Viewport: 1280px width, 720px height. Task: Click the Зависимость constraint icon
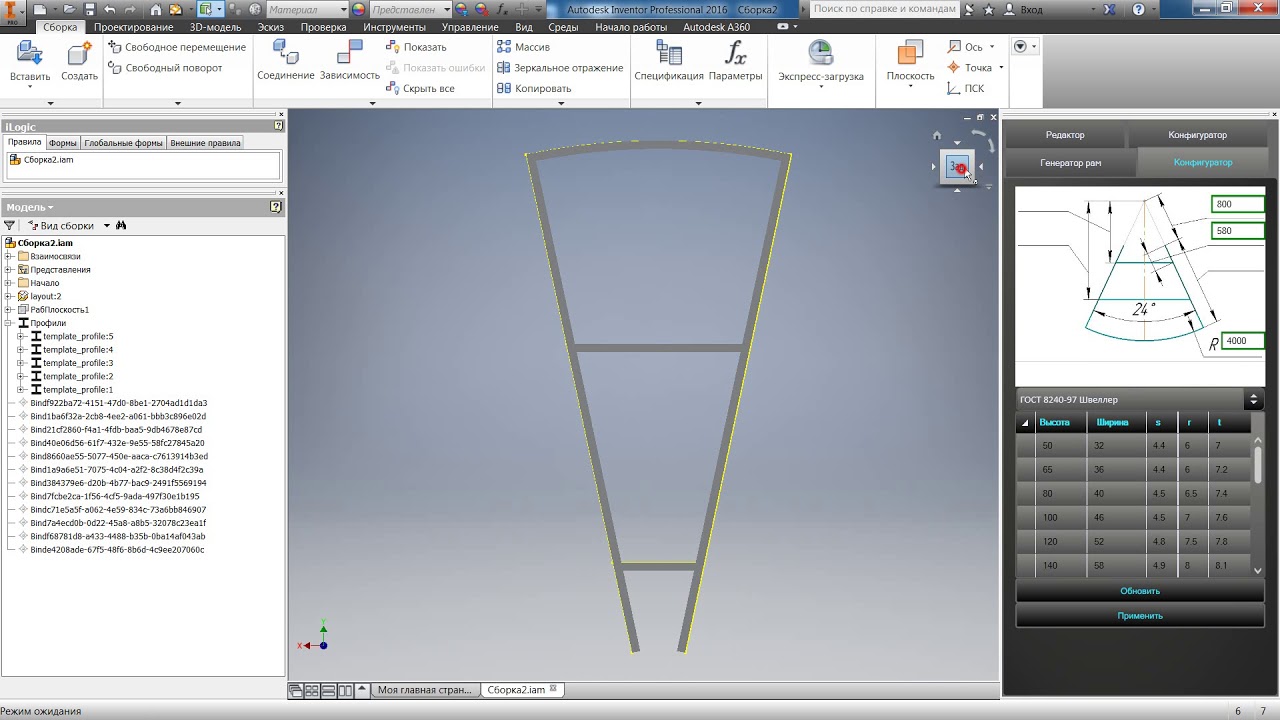point(349,54)
